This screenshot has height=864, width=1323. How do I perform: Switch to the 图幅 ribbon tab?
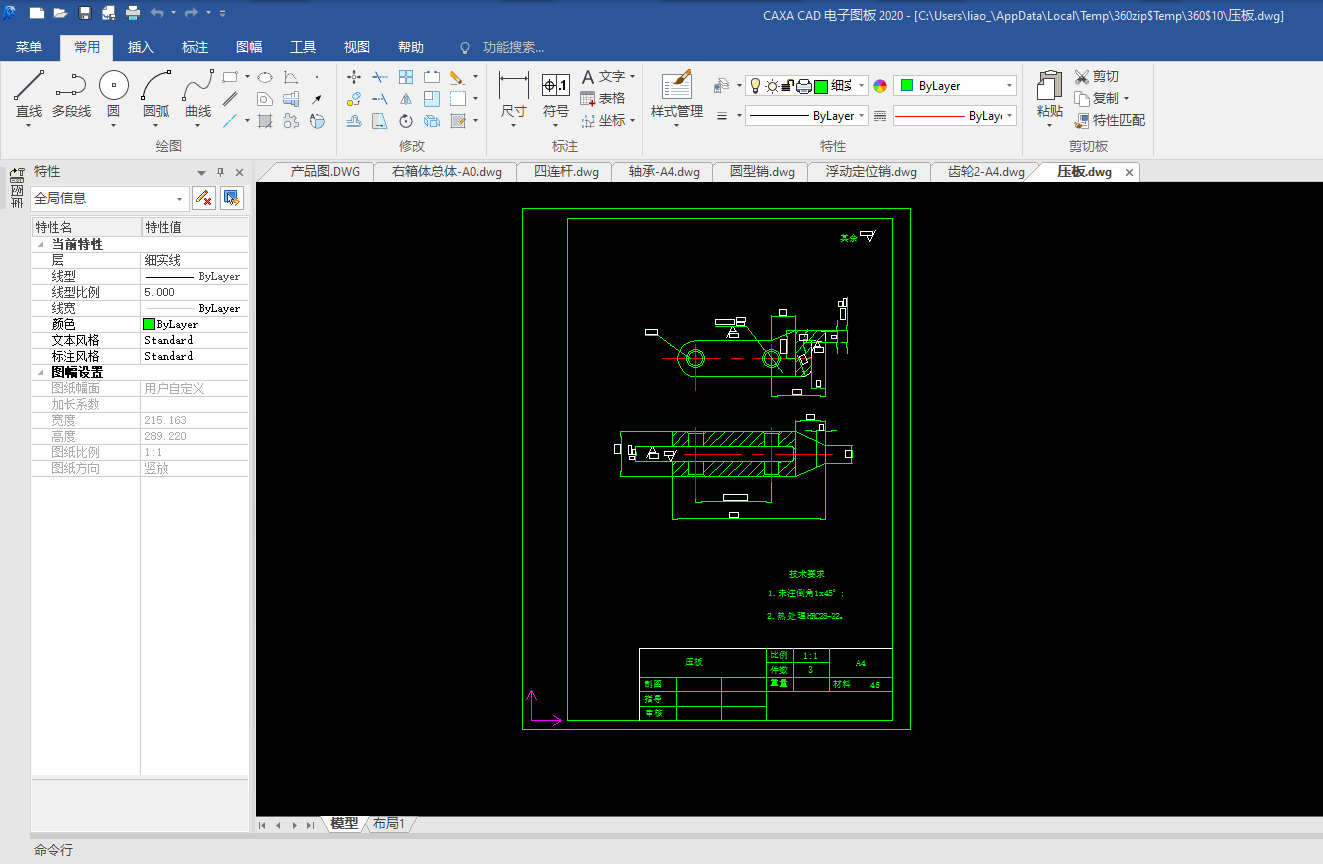click(249, 47)
